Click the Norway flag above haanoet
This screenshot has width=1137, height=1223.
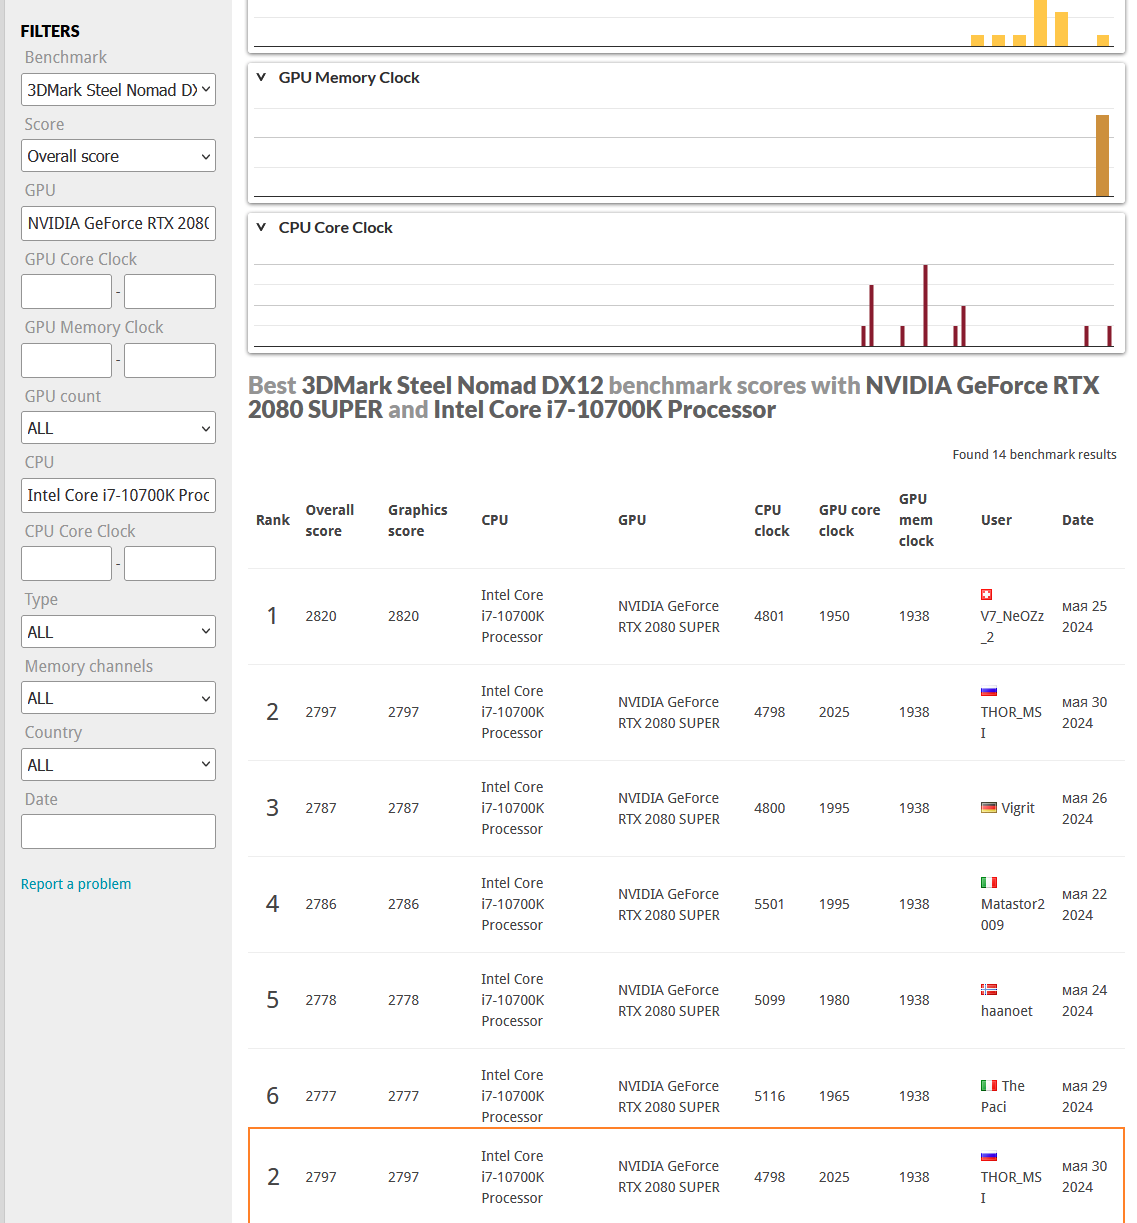coord(989,989)
